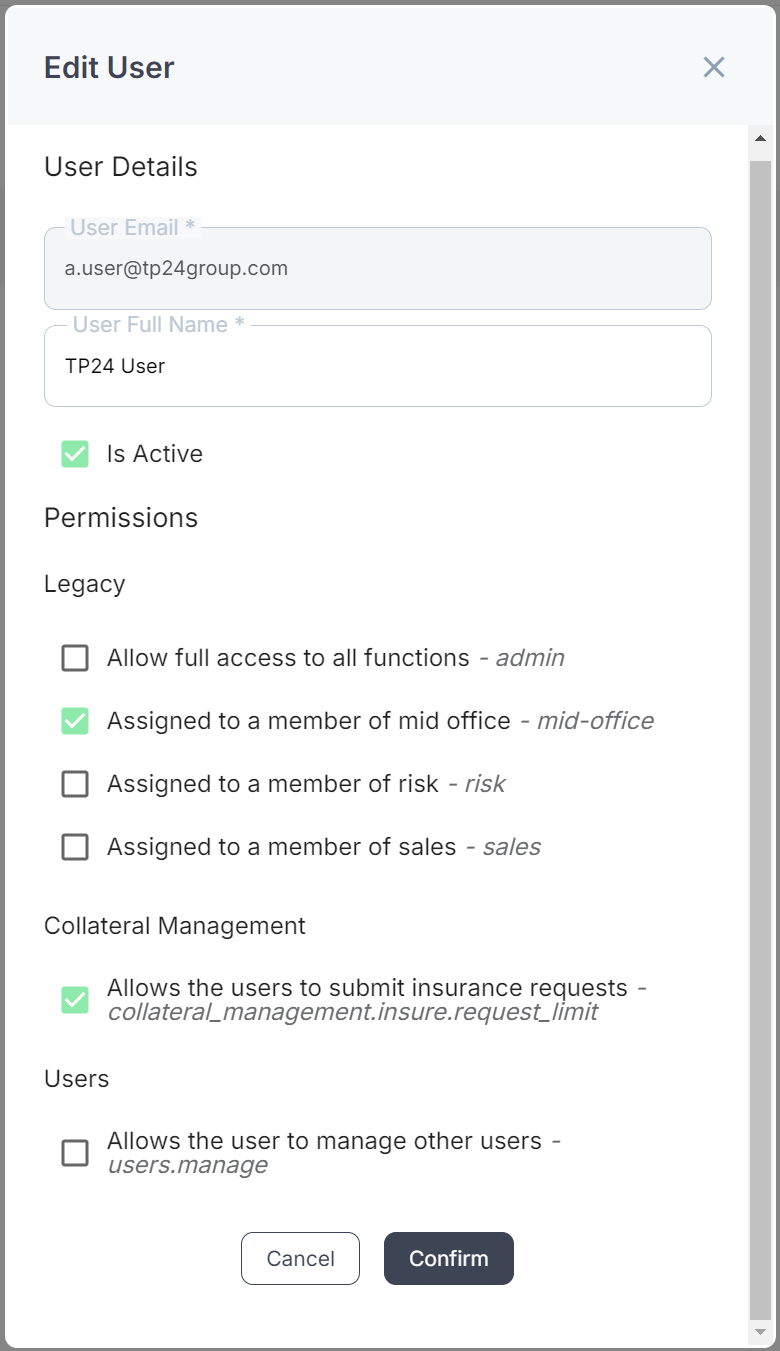Click the greyed-out User Email field
This screenshot has width=780, height=1351.
pos(378,268)
